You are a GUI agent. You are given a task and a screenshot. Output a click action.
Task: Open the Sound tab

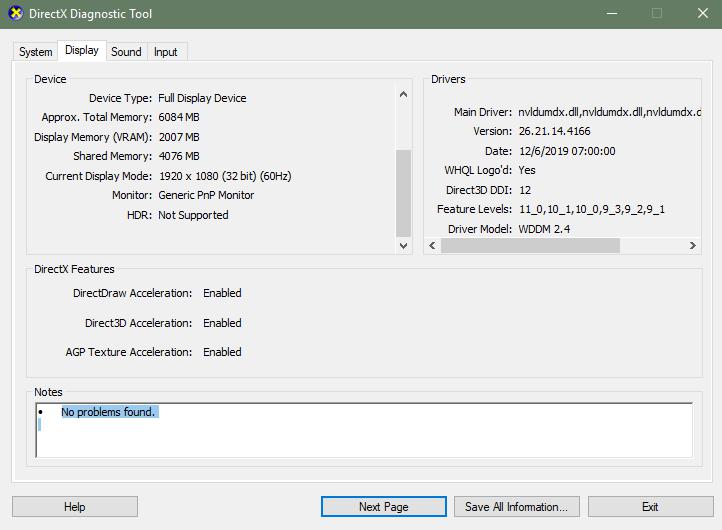(126, 52)
